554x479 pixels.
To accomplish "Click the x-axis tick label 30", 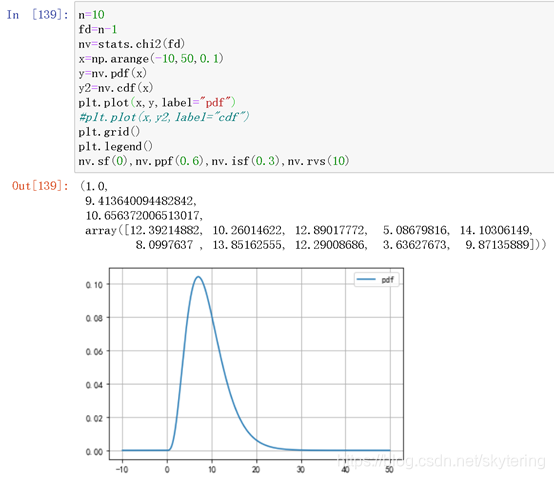I will (301, 469).
